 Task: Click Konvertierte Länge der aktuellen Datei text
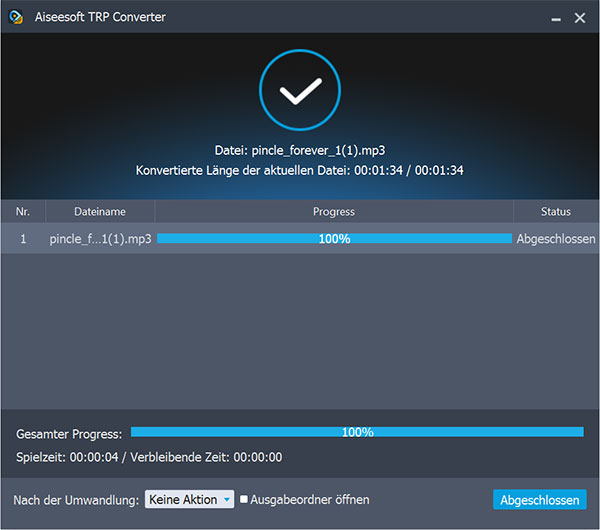click(300, 170)
